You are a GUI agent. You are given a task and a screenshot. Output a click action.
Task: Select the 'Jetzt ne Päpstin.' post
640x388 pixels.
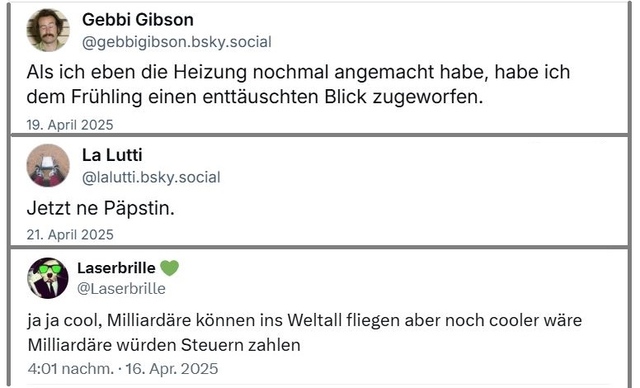point(100,208)
